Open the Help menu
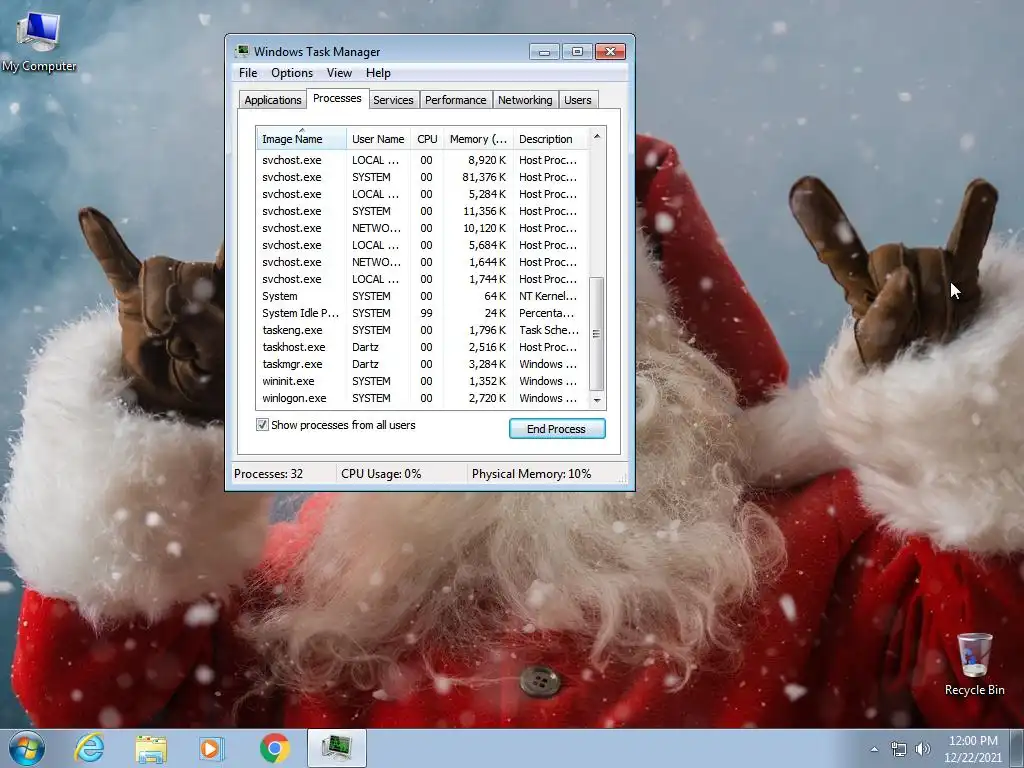This screenshot has height=768, width=1024. click(378, 73)
